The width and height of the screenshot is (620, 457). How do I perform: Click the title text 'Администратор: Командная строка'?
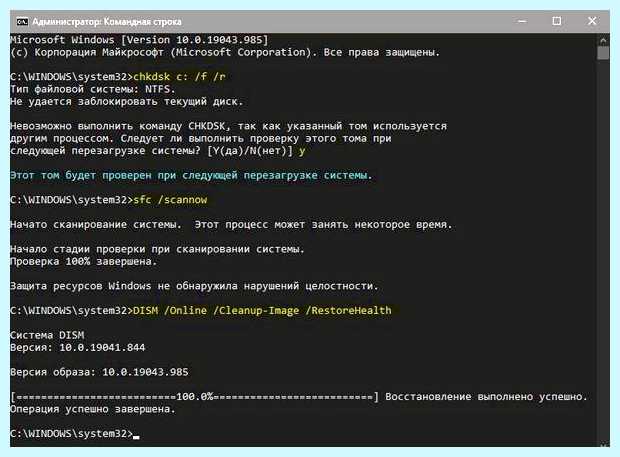point(107,22)
